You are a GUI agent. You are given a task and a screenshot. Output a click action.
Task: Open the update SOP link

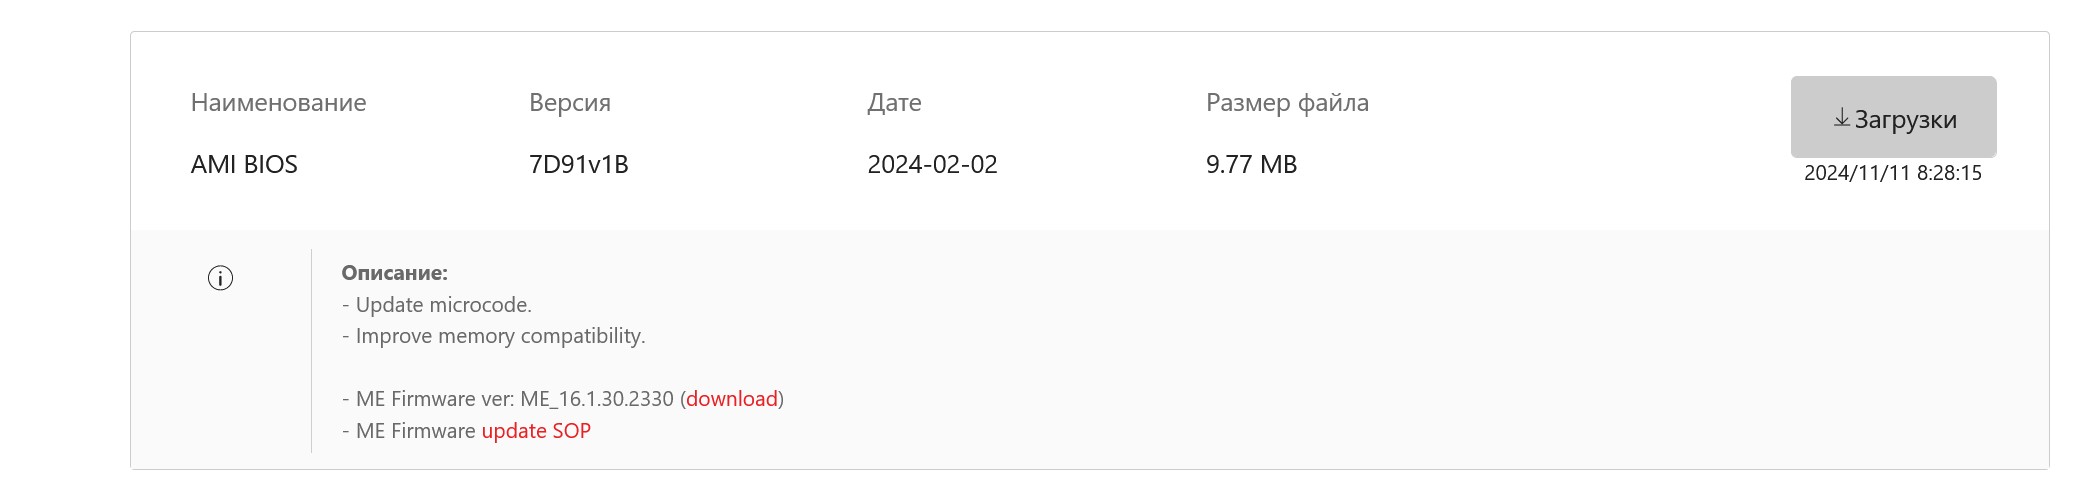tap(536, 431)
